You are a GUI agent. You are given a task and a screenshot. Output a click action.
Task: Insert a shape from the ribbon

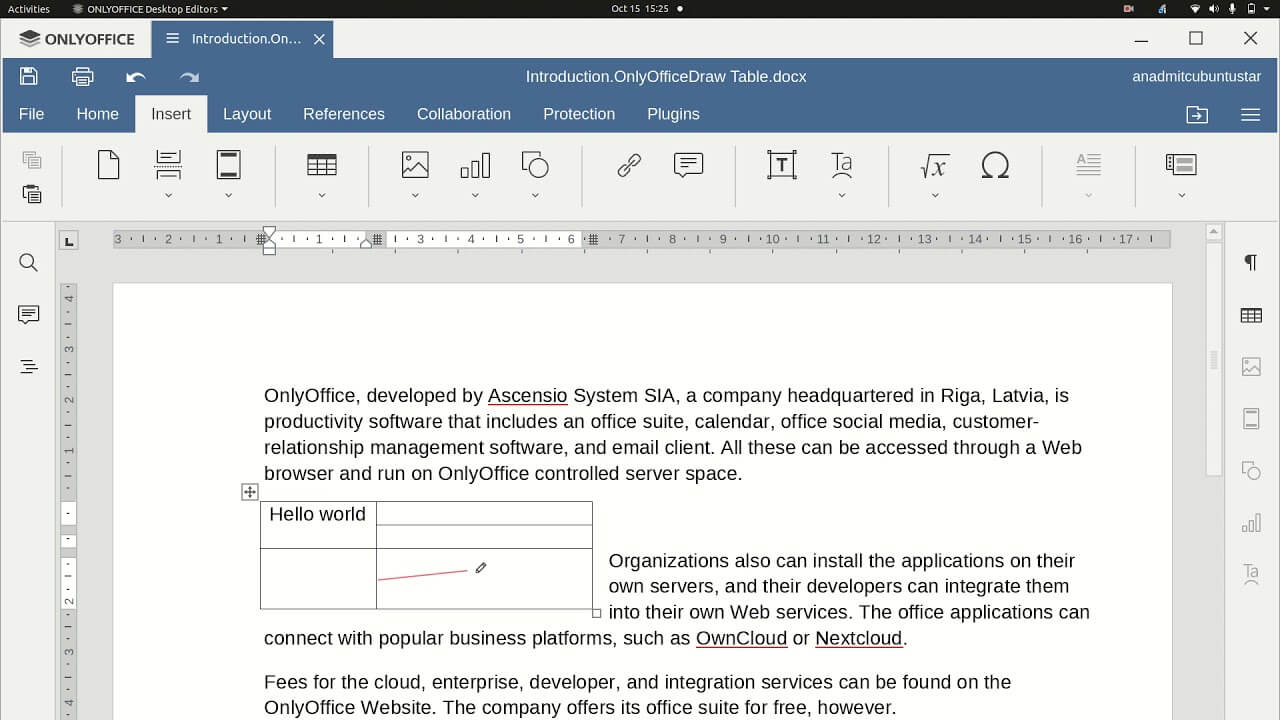tap(535, 164)
